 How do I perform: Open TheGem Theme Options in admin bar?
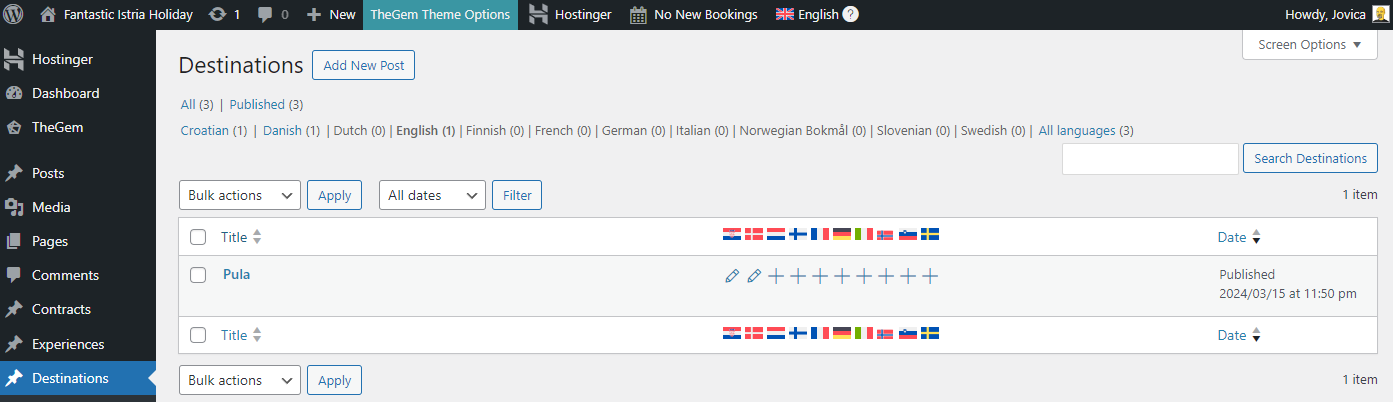pos(440,14)
